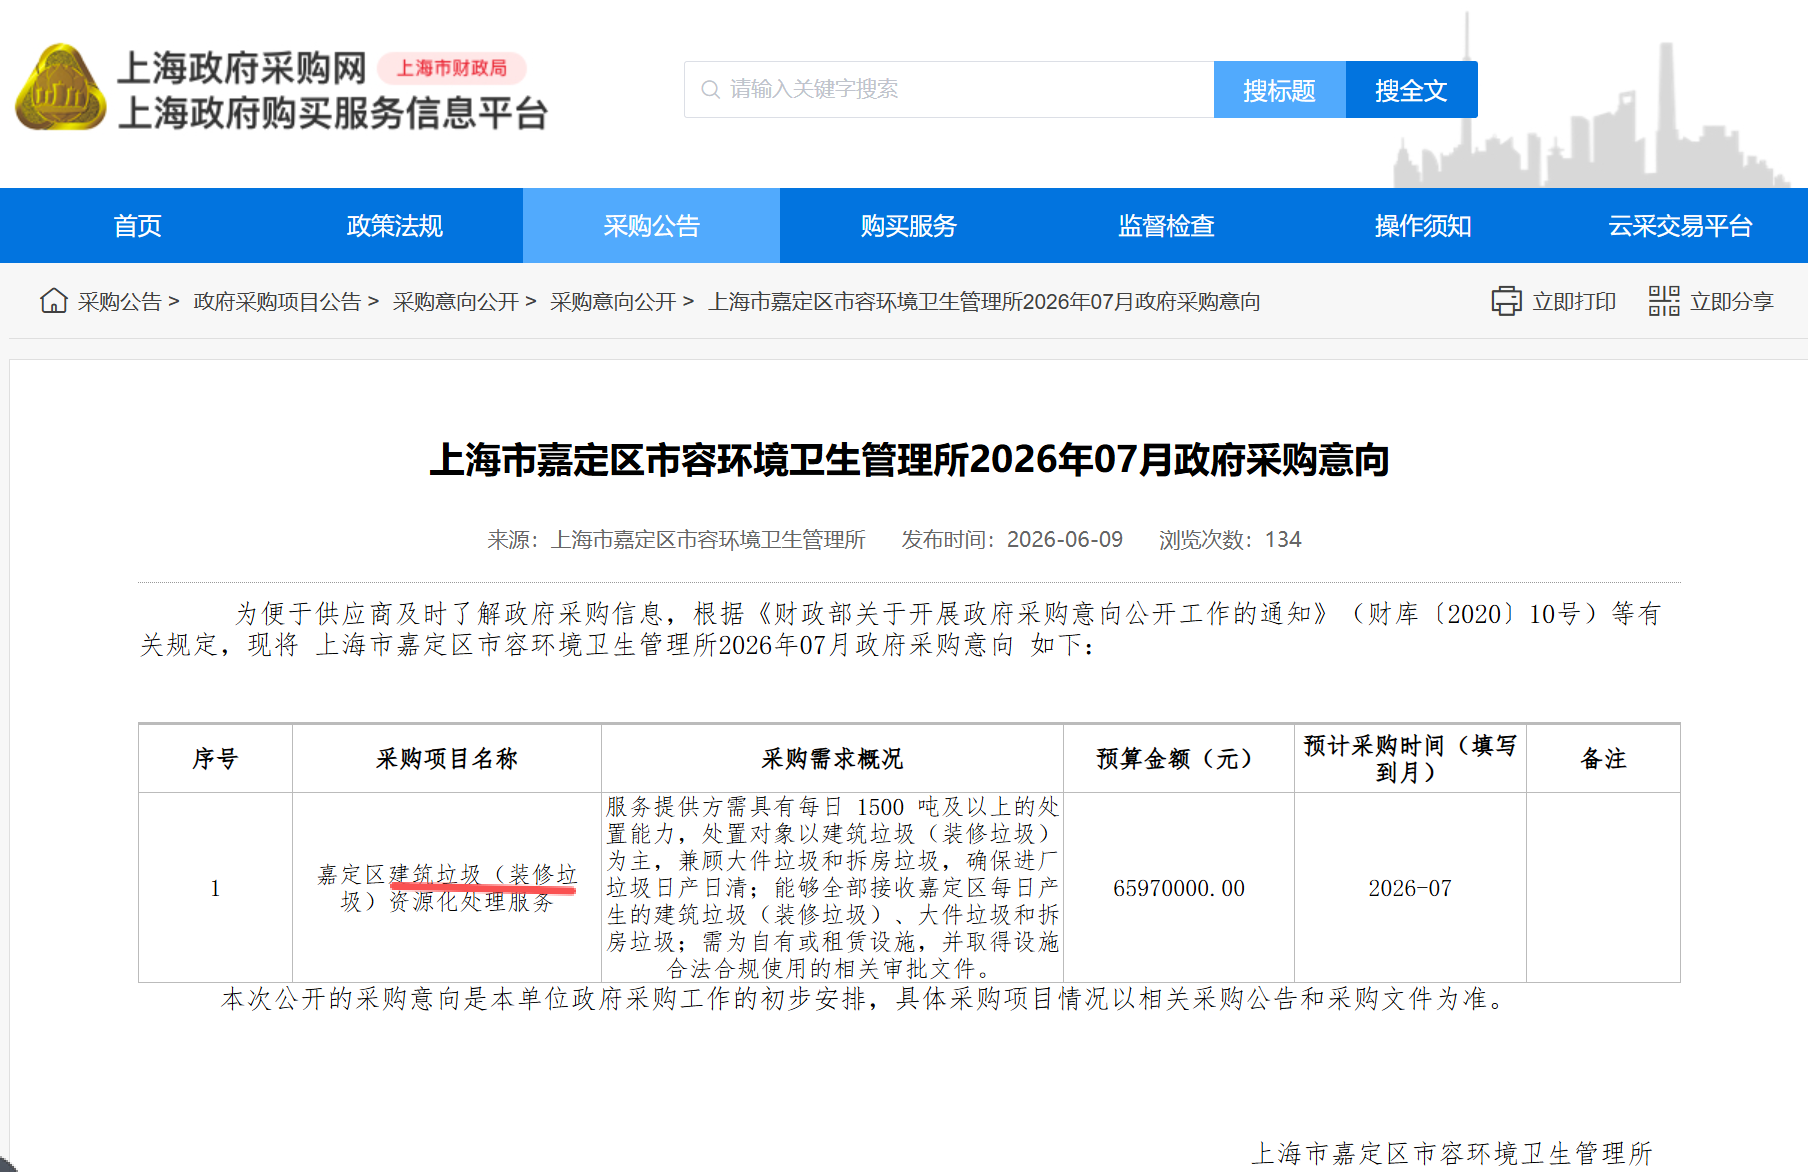Viewport: 1808px width, 1172px height.
Task: Click the 立即打印 text link
Action: 1574,302
